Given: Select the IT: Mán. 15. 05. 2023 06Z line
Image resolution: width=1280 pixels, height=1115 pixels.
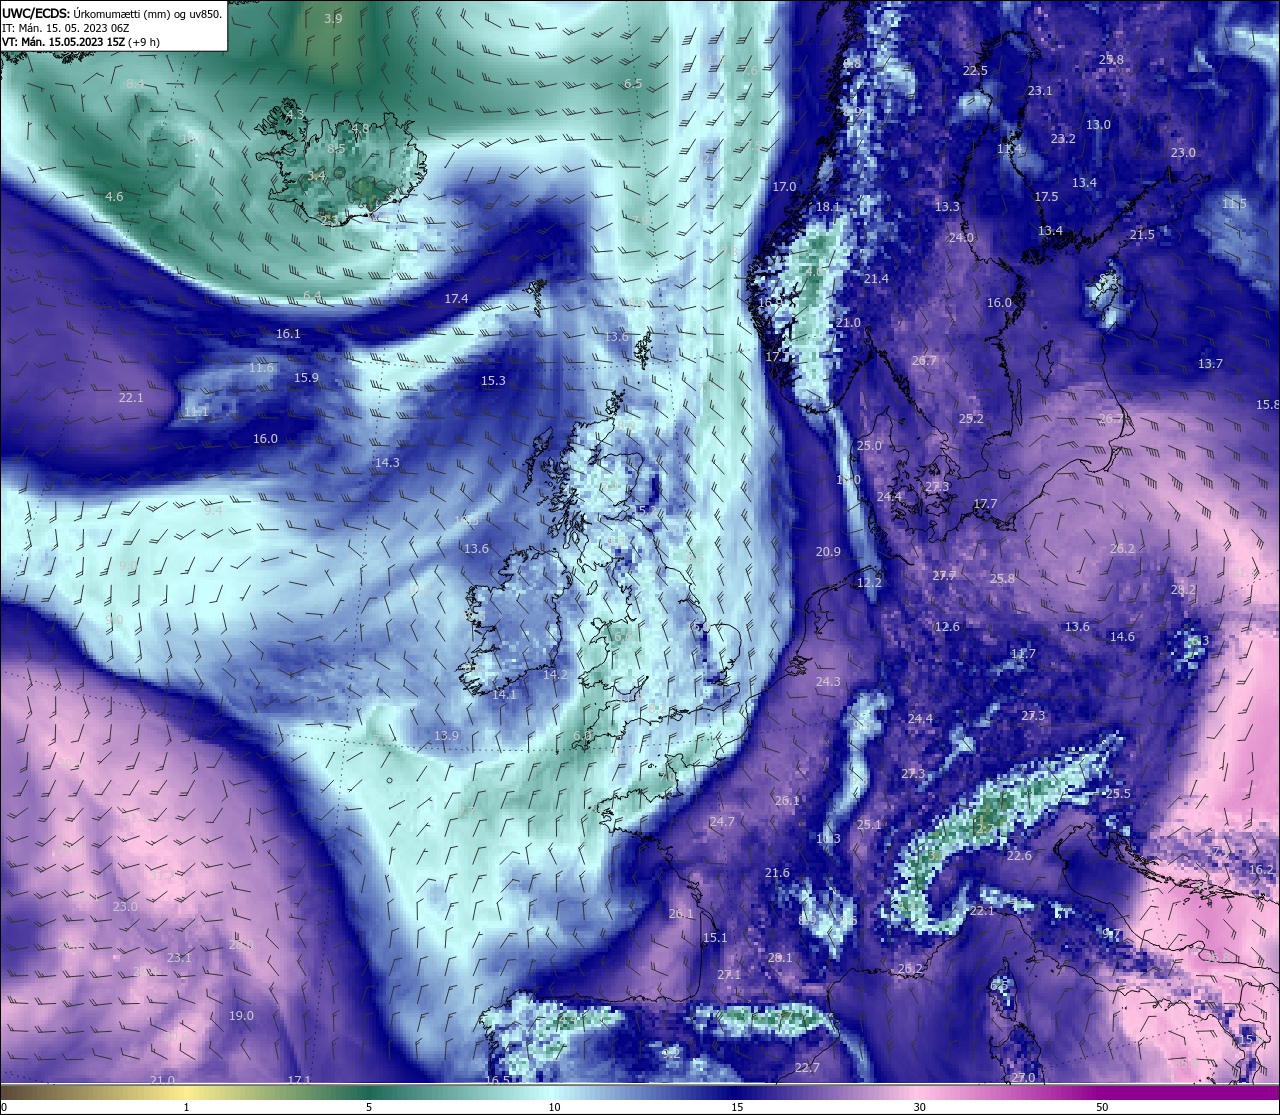Looking at the screenshot, I should 65,28.
